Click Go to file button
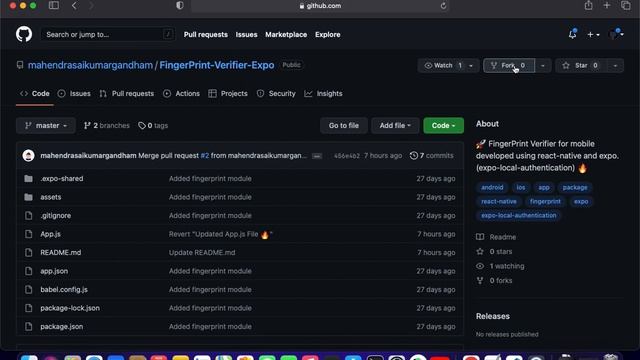The image size is (640, 360). pos(344,125)
